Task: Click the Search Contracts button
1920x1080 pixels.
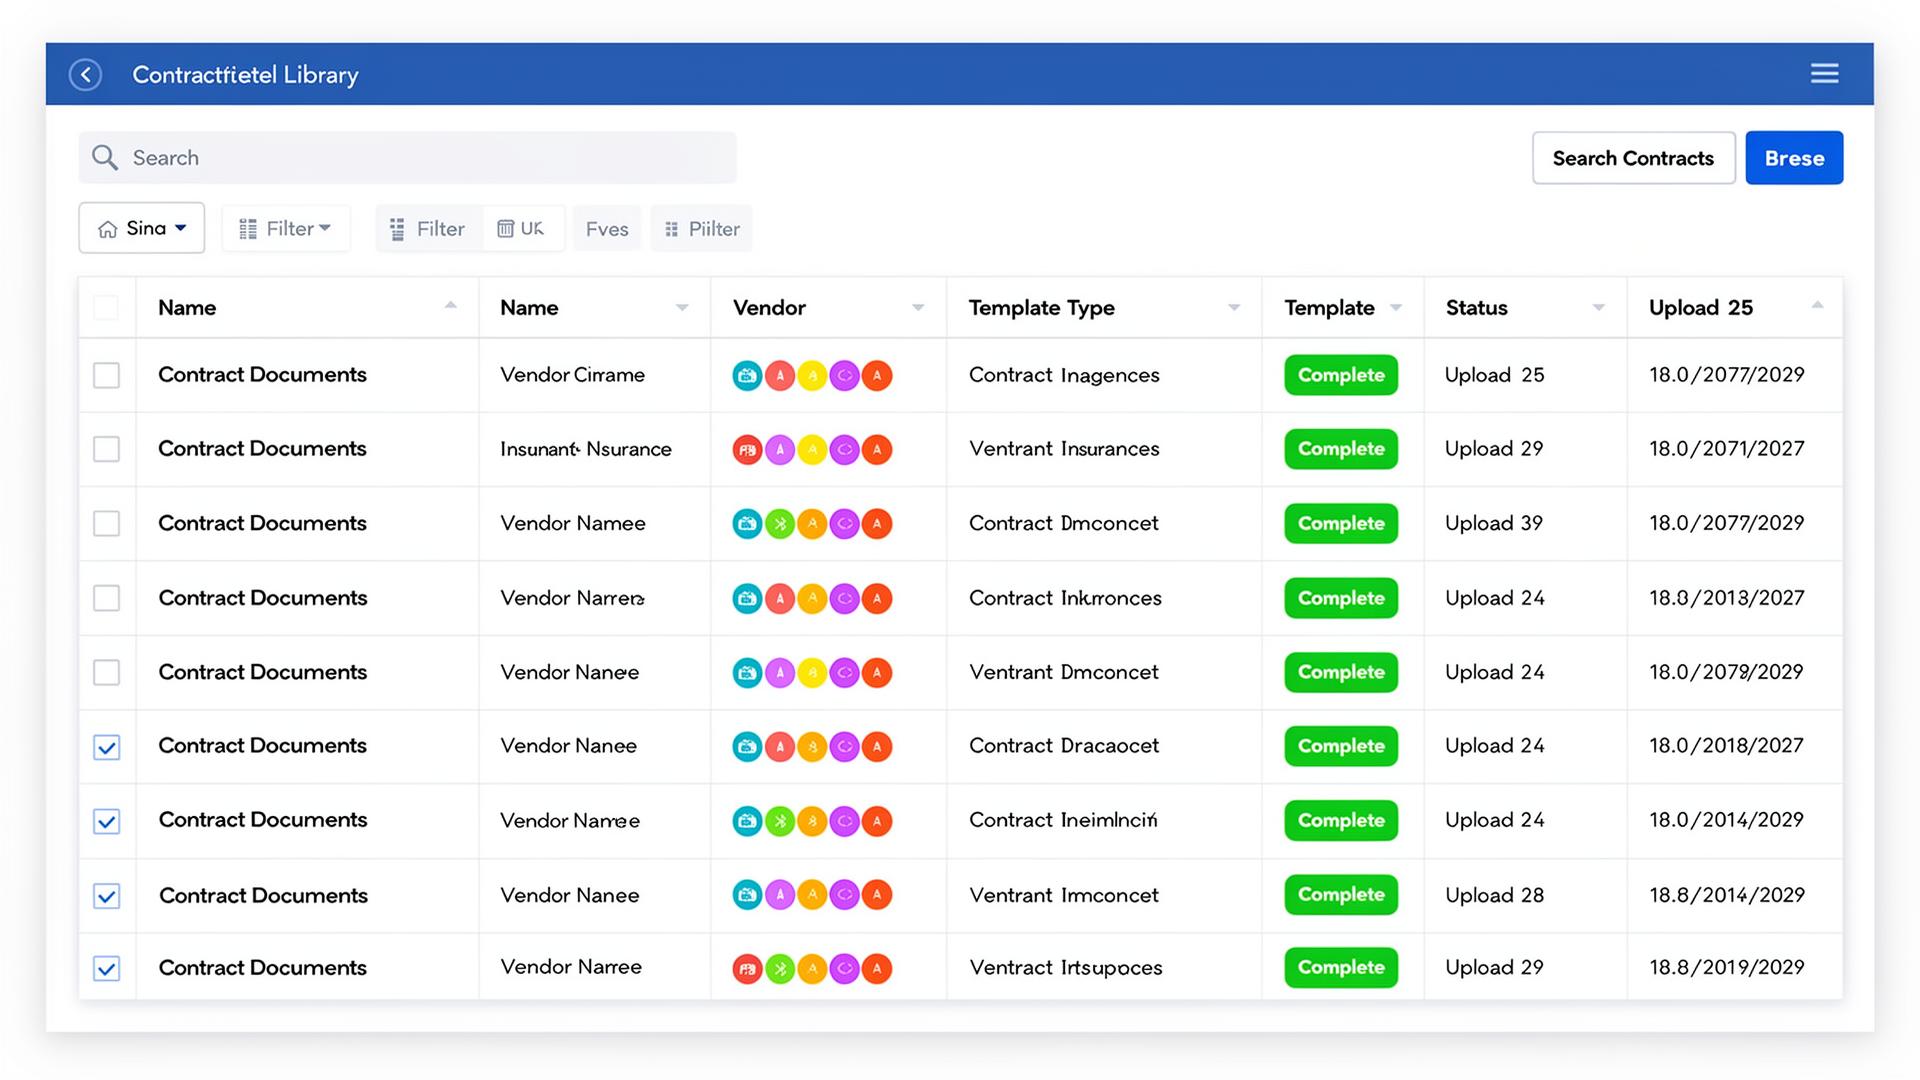Action: point(1633,158)
